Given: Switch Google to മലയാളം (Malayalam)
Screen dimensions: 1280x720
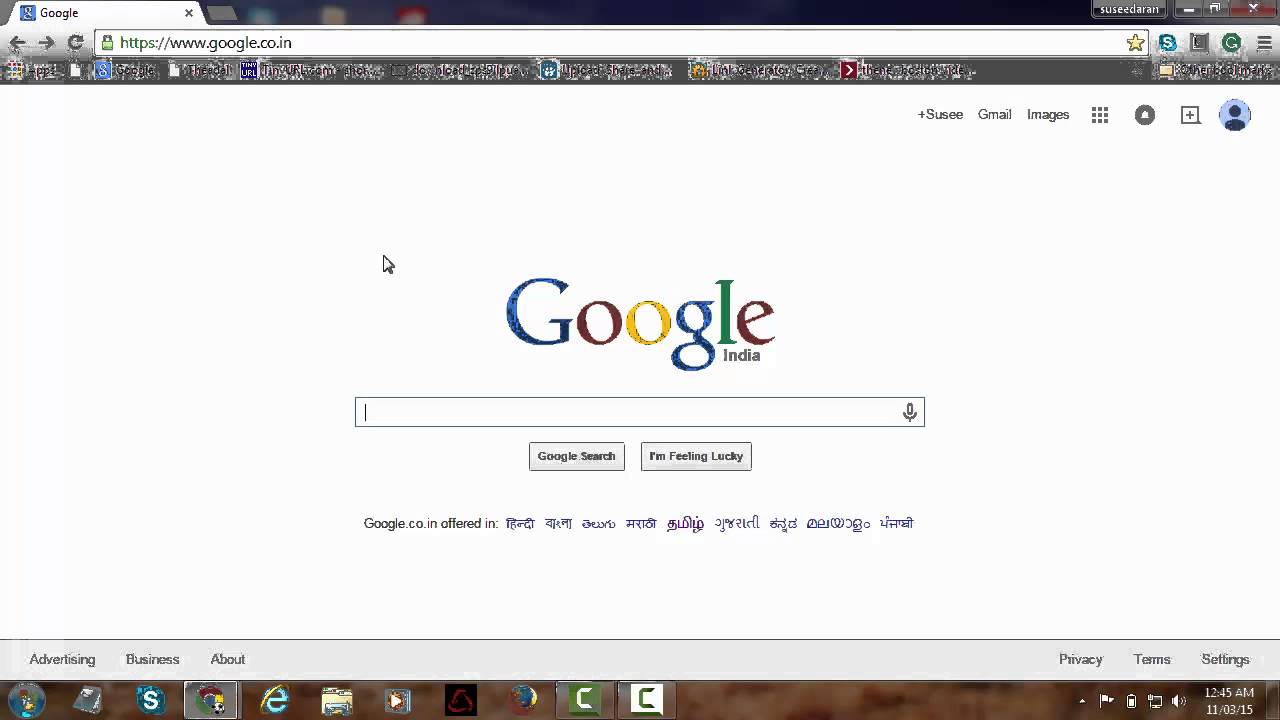Looking at the screenshot, I should click(839, 523).
